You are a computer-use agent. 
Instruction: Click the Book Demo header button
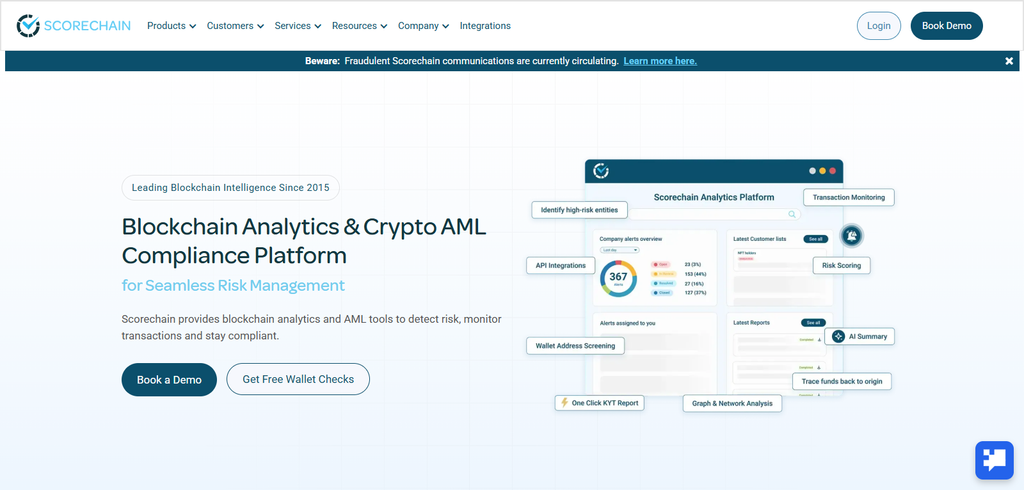tap(946, 26)
